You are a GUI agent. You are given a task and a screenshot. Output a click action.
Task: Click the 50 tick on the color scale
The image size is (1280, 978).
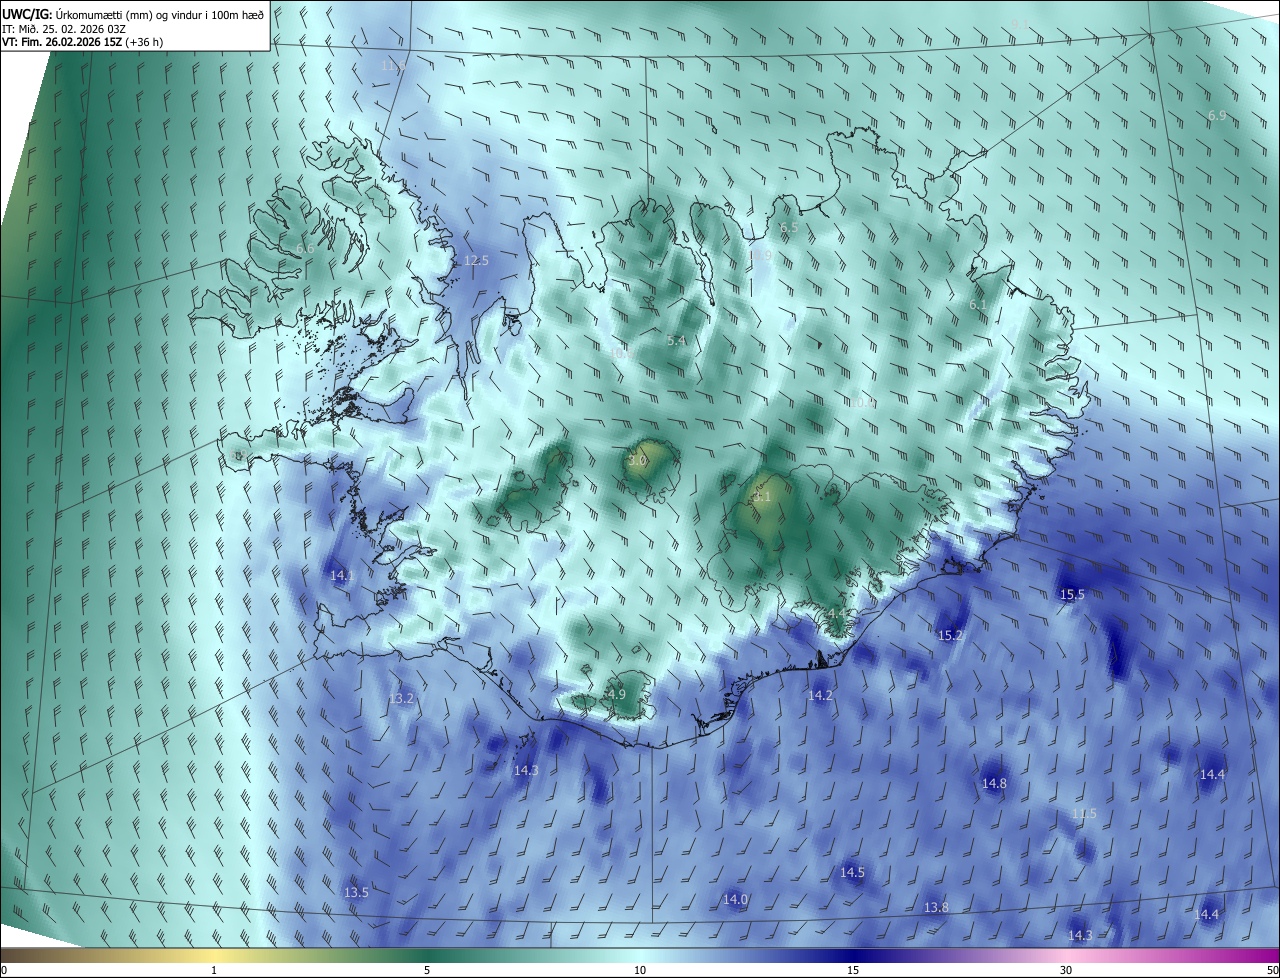(x=1272, y=970)
